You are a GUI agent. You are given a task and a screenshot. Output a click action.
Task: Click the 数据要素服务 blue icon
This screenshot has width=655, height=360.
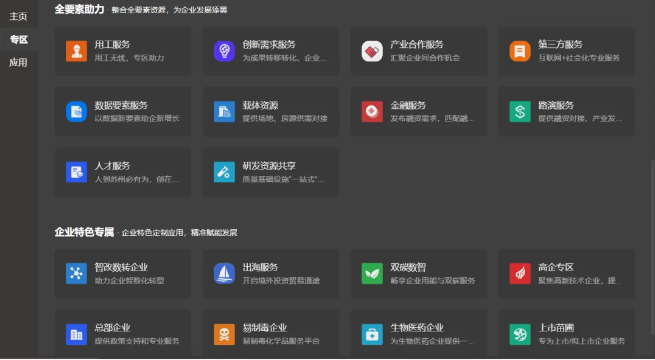[x=76, y=112]
